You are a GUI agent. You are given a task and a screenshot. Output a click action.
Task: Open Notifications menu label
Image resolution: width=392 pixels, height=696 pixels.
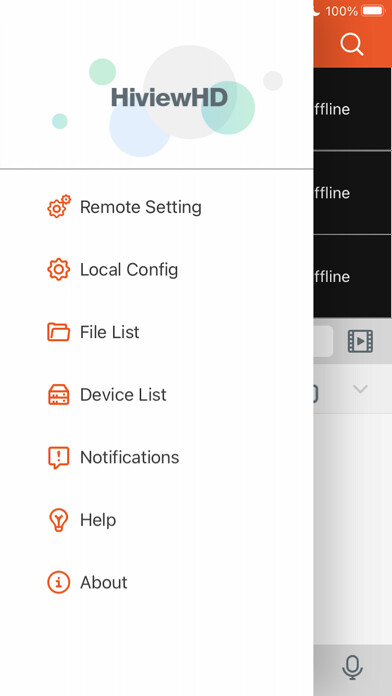pyautogui.click(x=130, y=457)
